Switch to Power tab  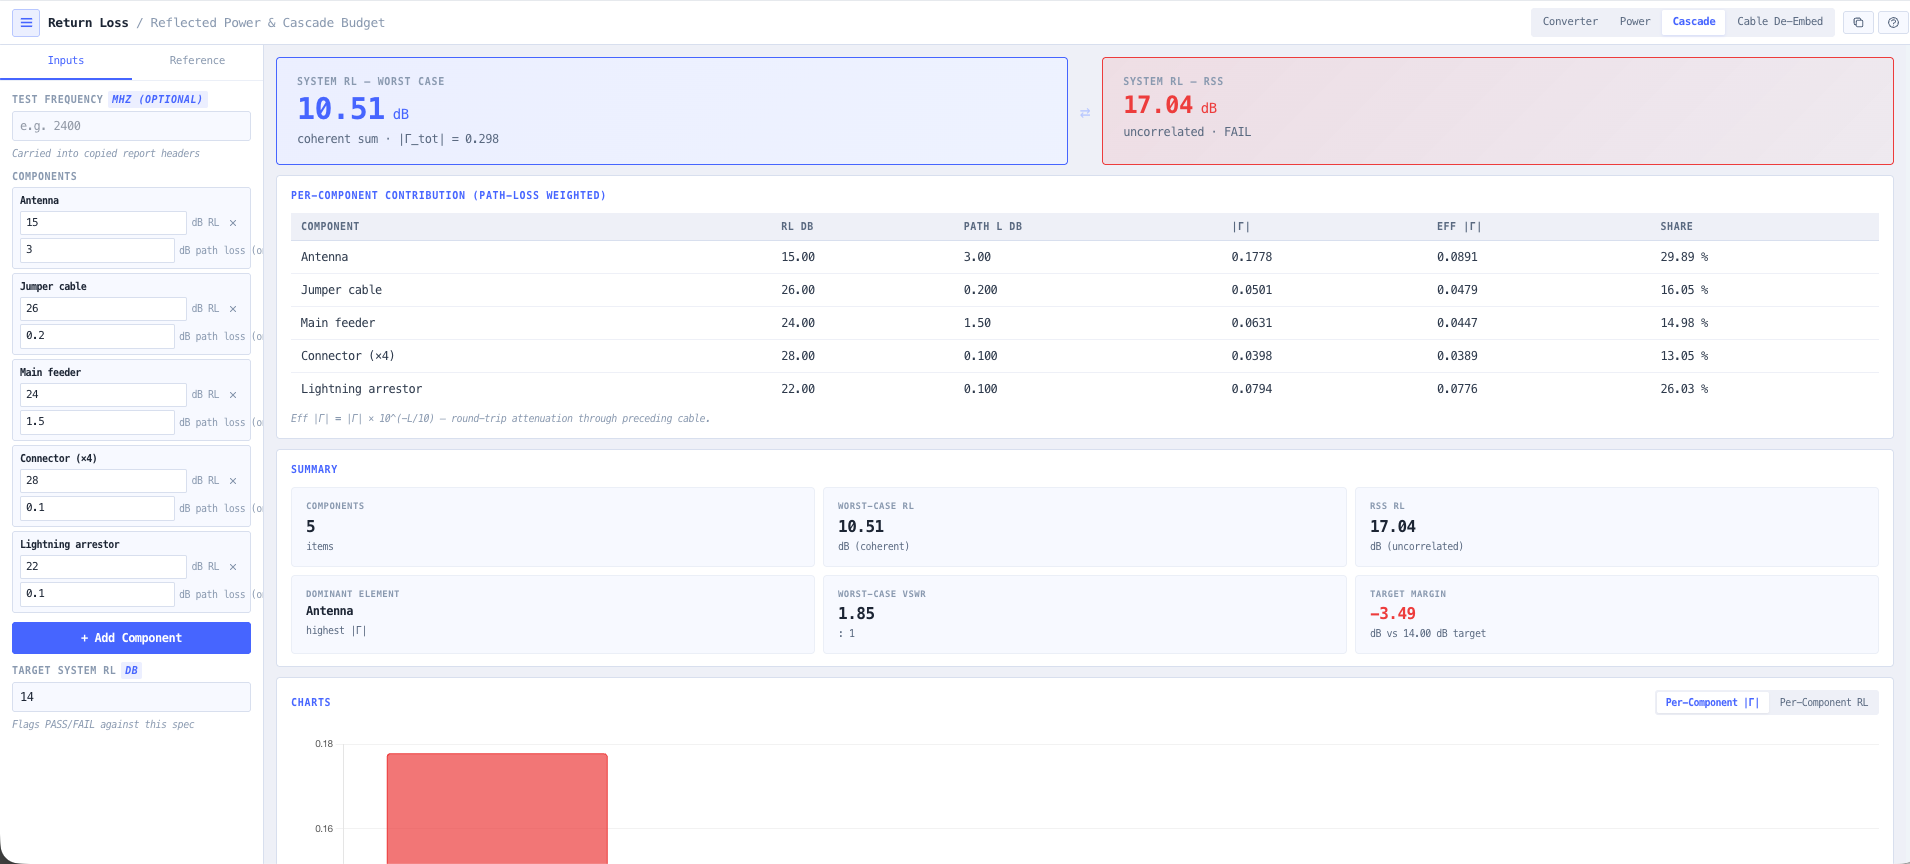[1635, 22]
